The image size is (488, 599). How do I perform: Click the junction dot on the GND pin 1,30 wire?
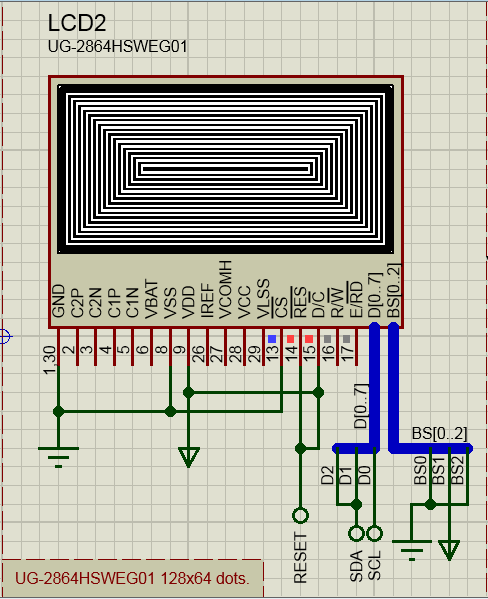(58, 412)
